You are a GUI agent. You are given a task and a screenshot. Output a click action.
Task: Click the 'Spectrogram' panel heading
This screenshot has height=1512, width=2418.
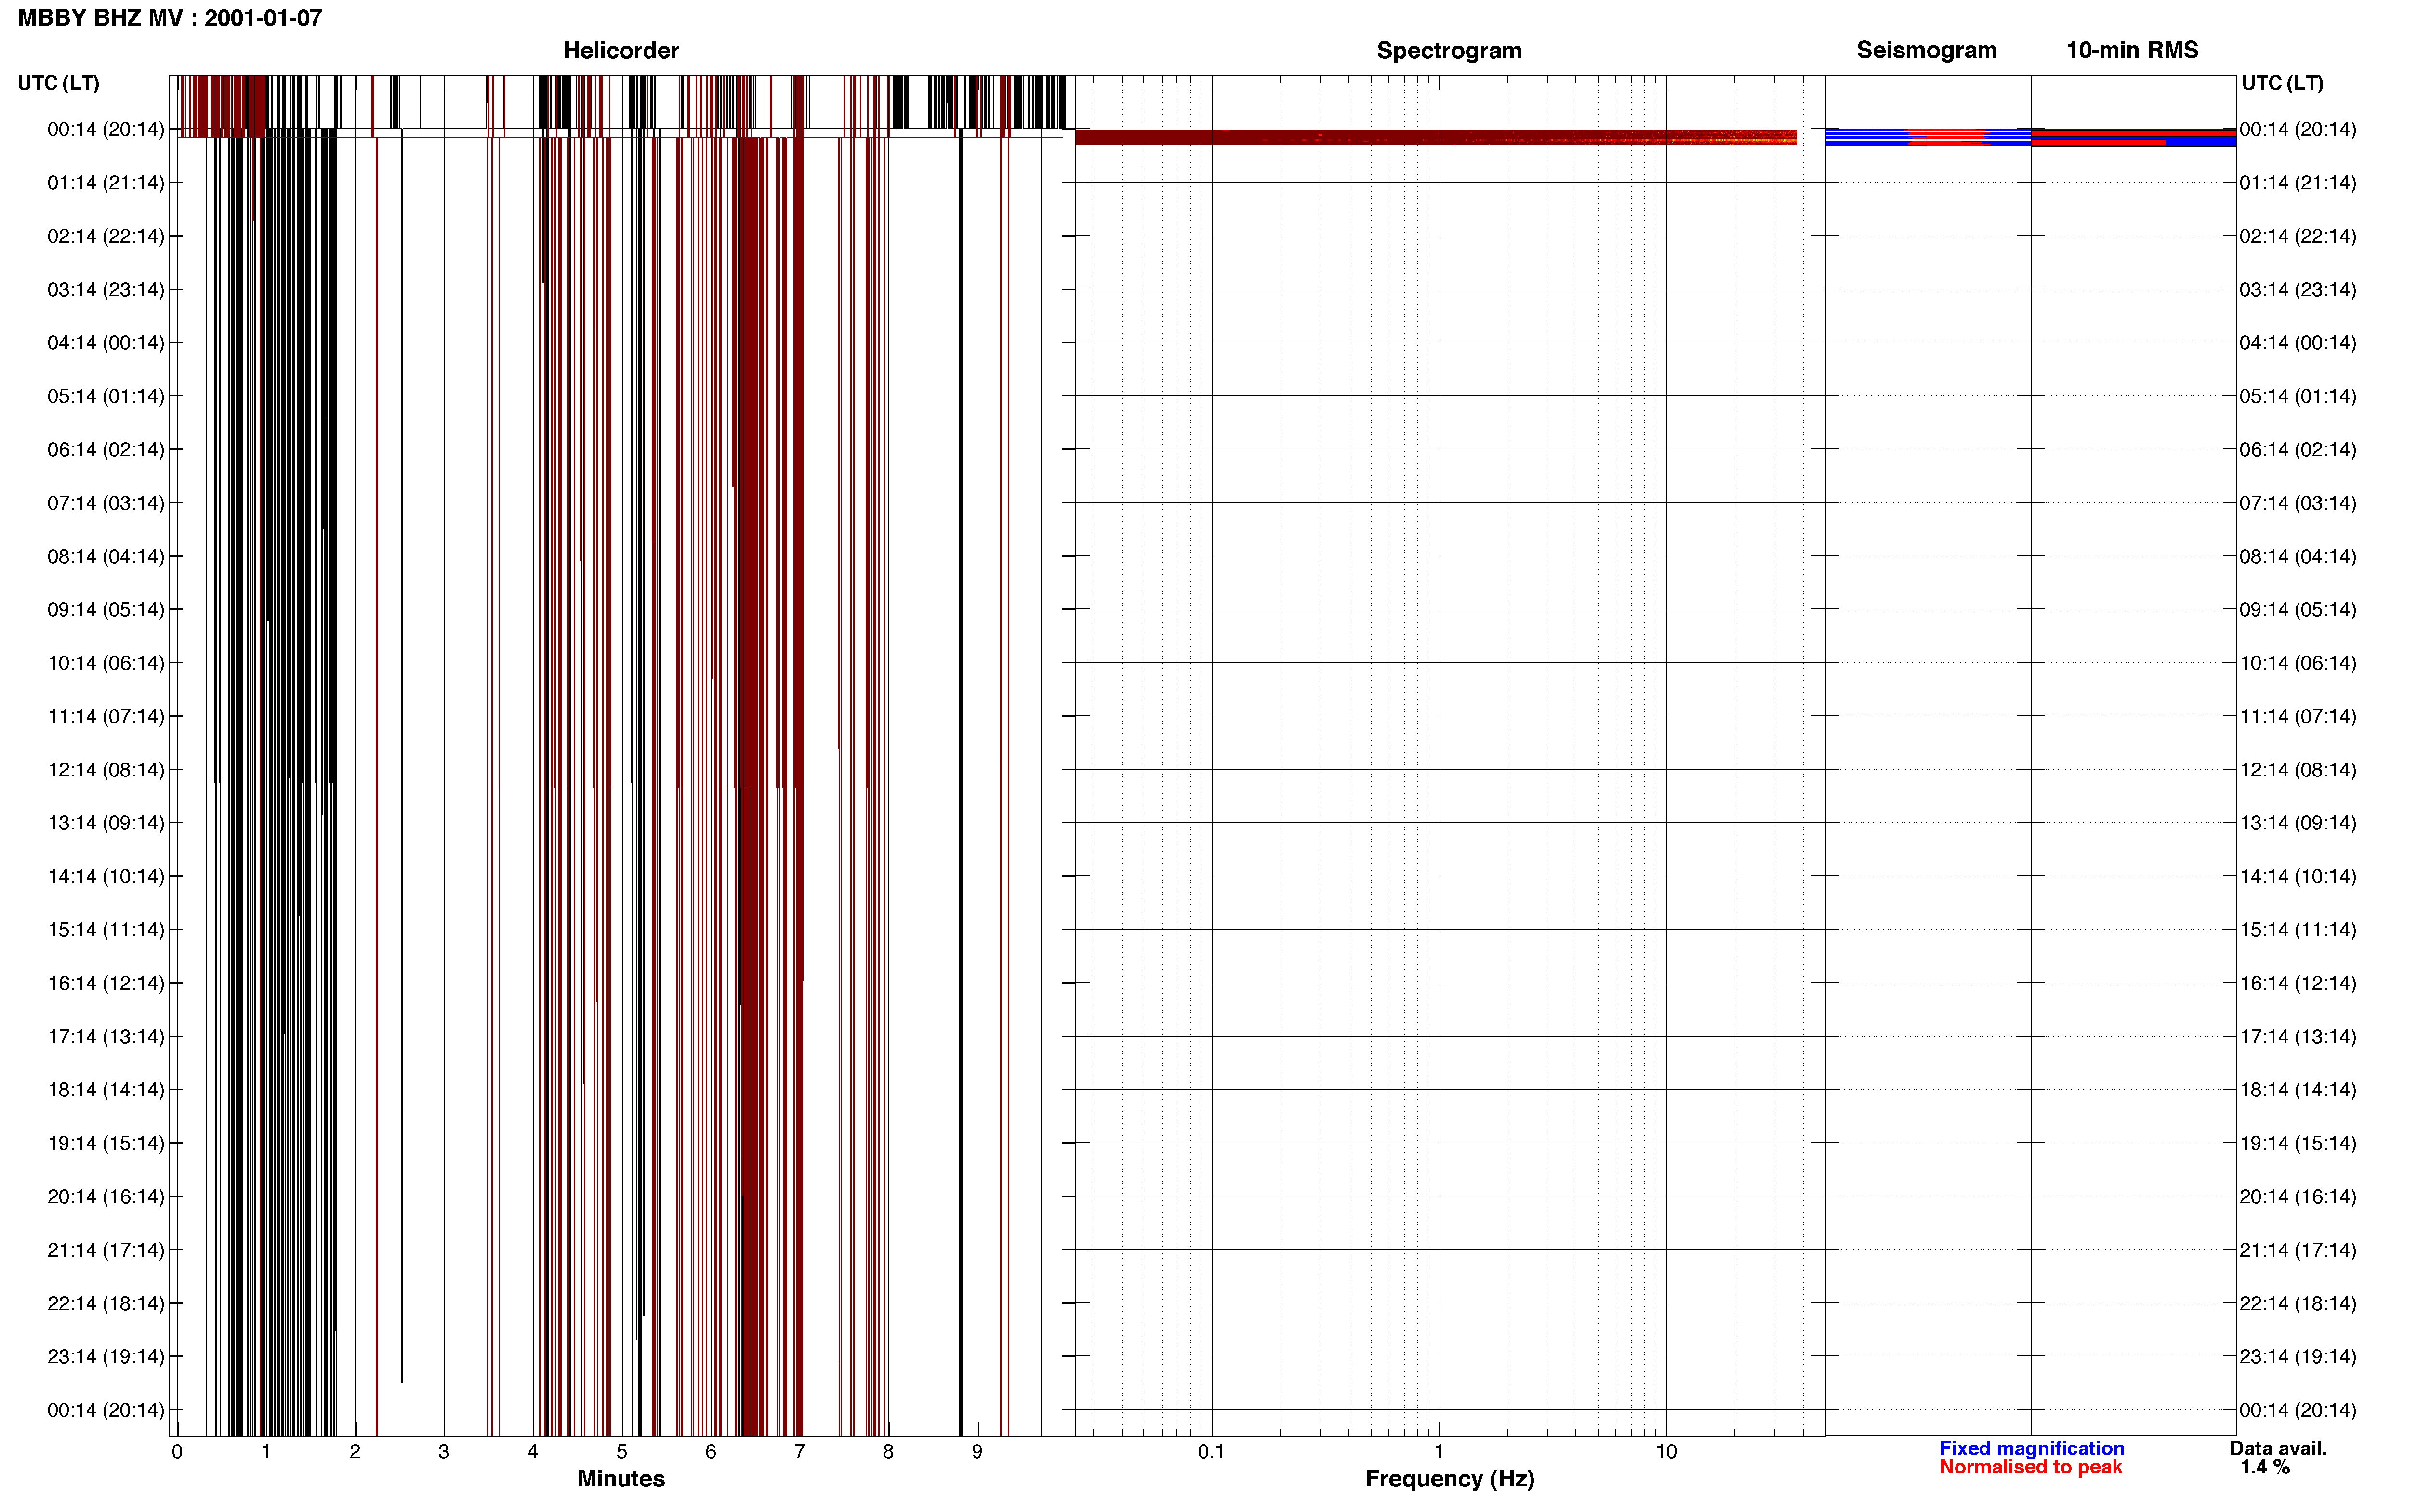[x=1449, y=50]
